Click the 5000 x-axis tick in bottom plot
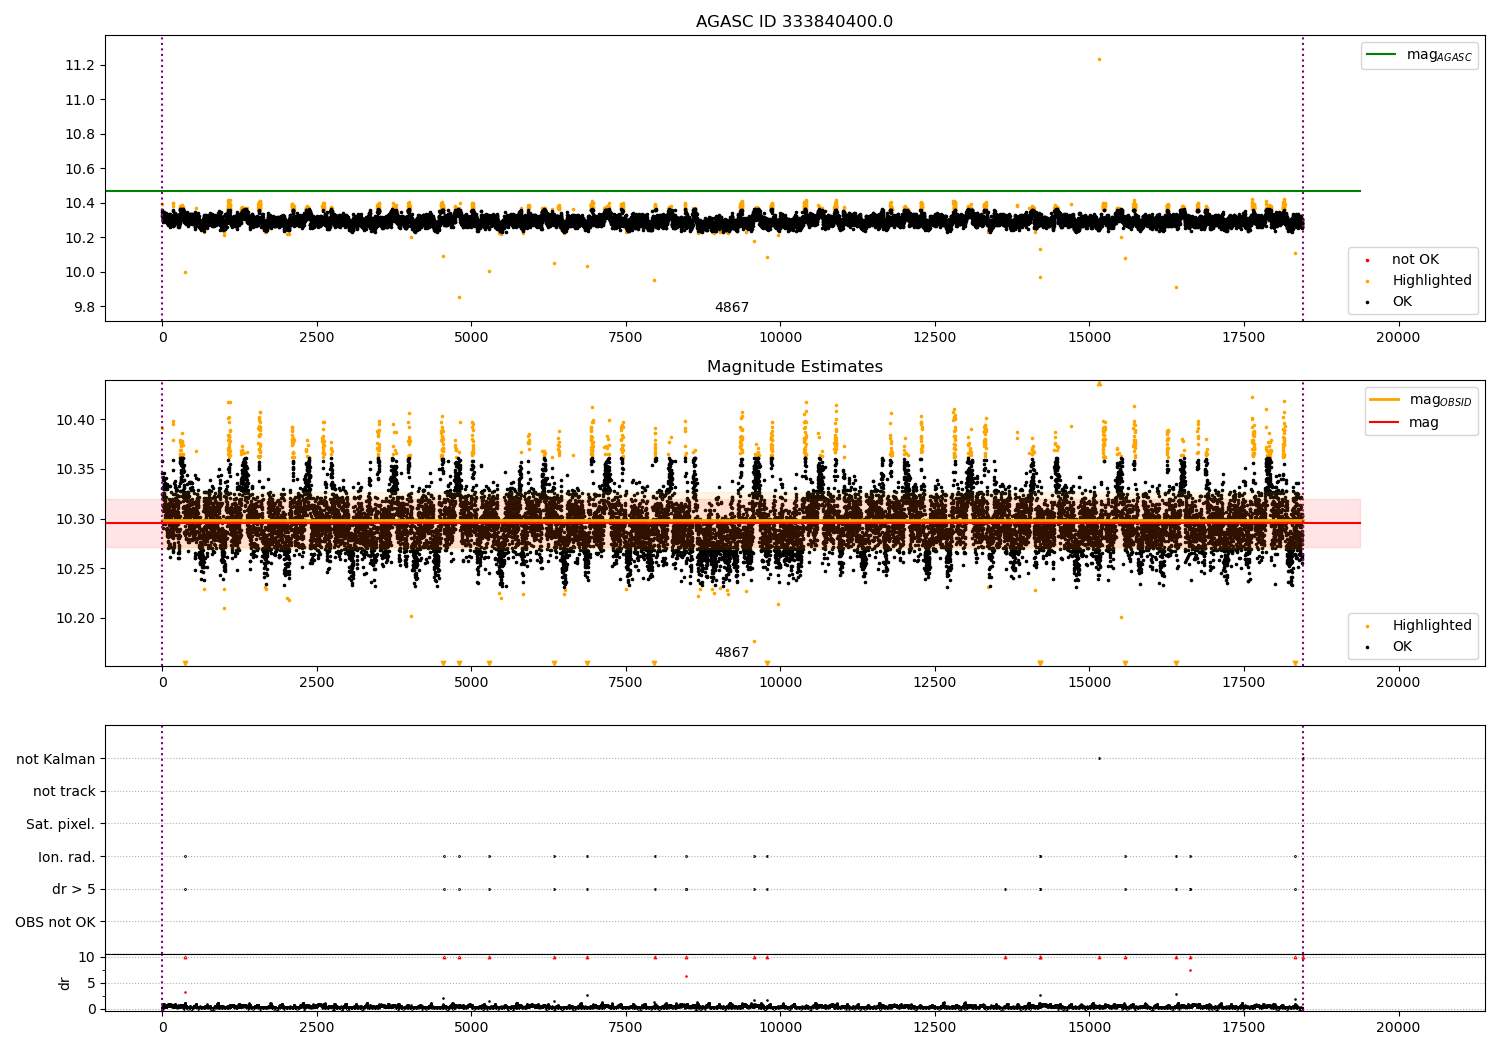 click(471, 1027)
